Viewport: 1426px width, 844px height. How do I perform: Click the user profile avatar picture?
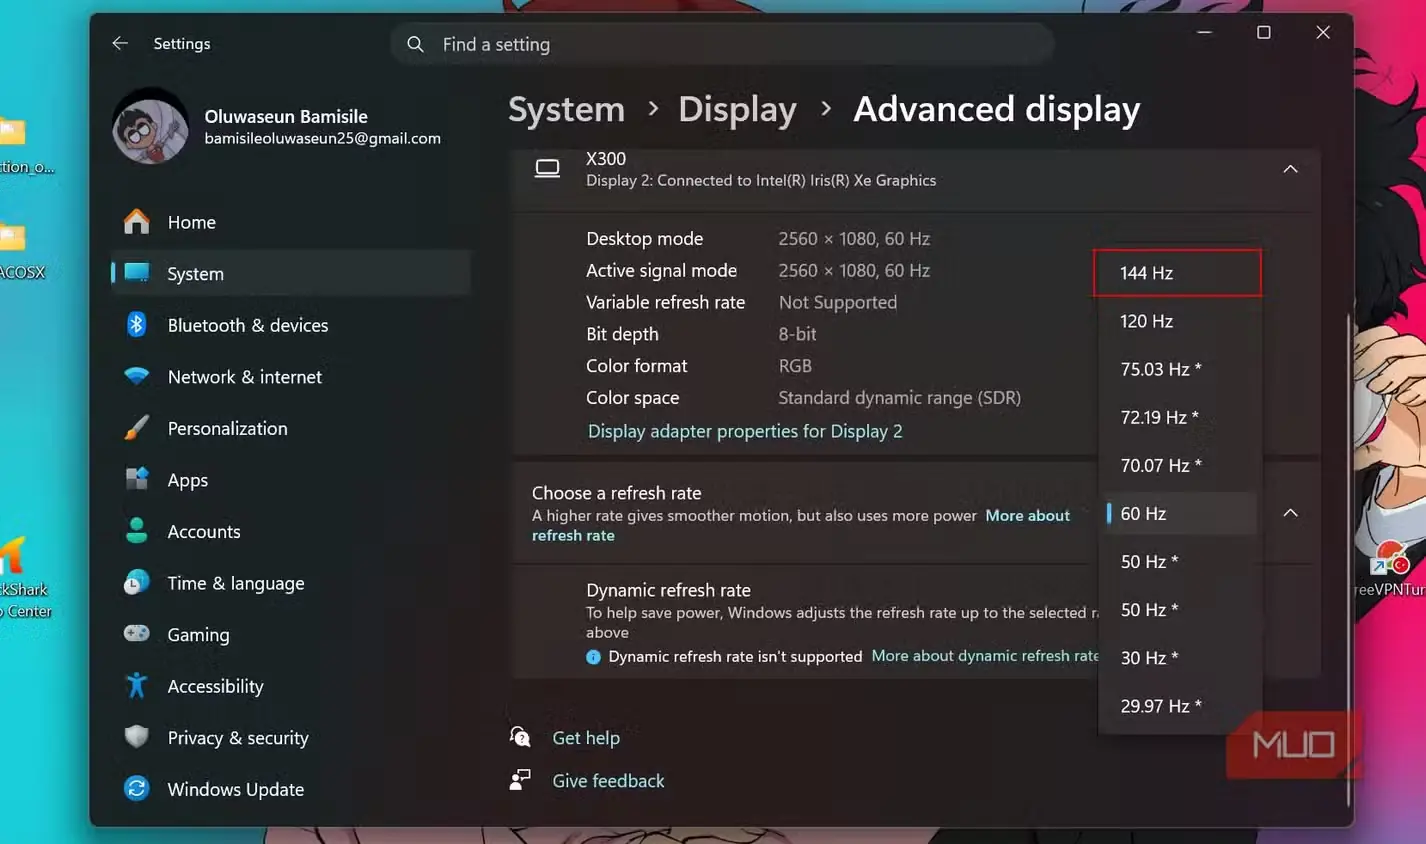pyautogui.click(x=151, y=127)
